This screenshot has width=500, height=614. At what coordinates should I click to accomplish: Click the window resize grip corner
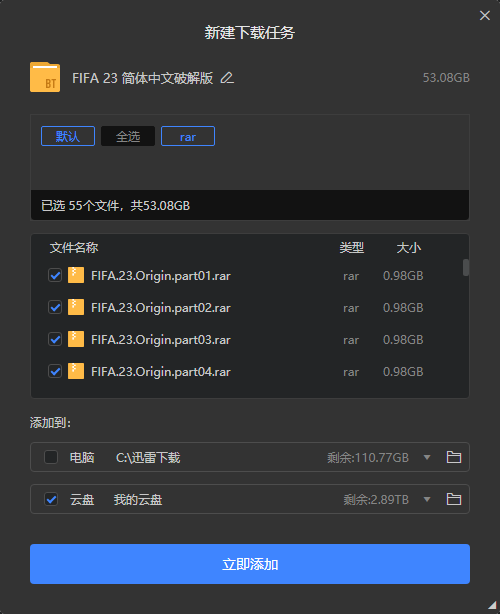pyautogui.click(x=492, y=606)
